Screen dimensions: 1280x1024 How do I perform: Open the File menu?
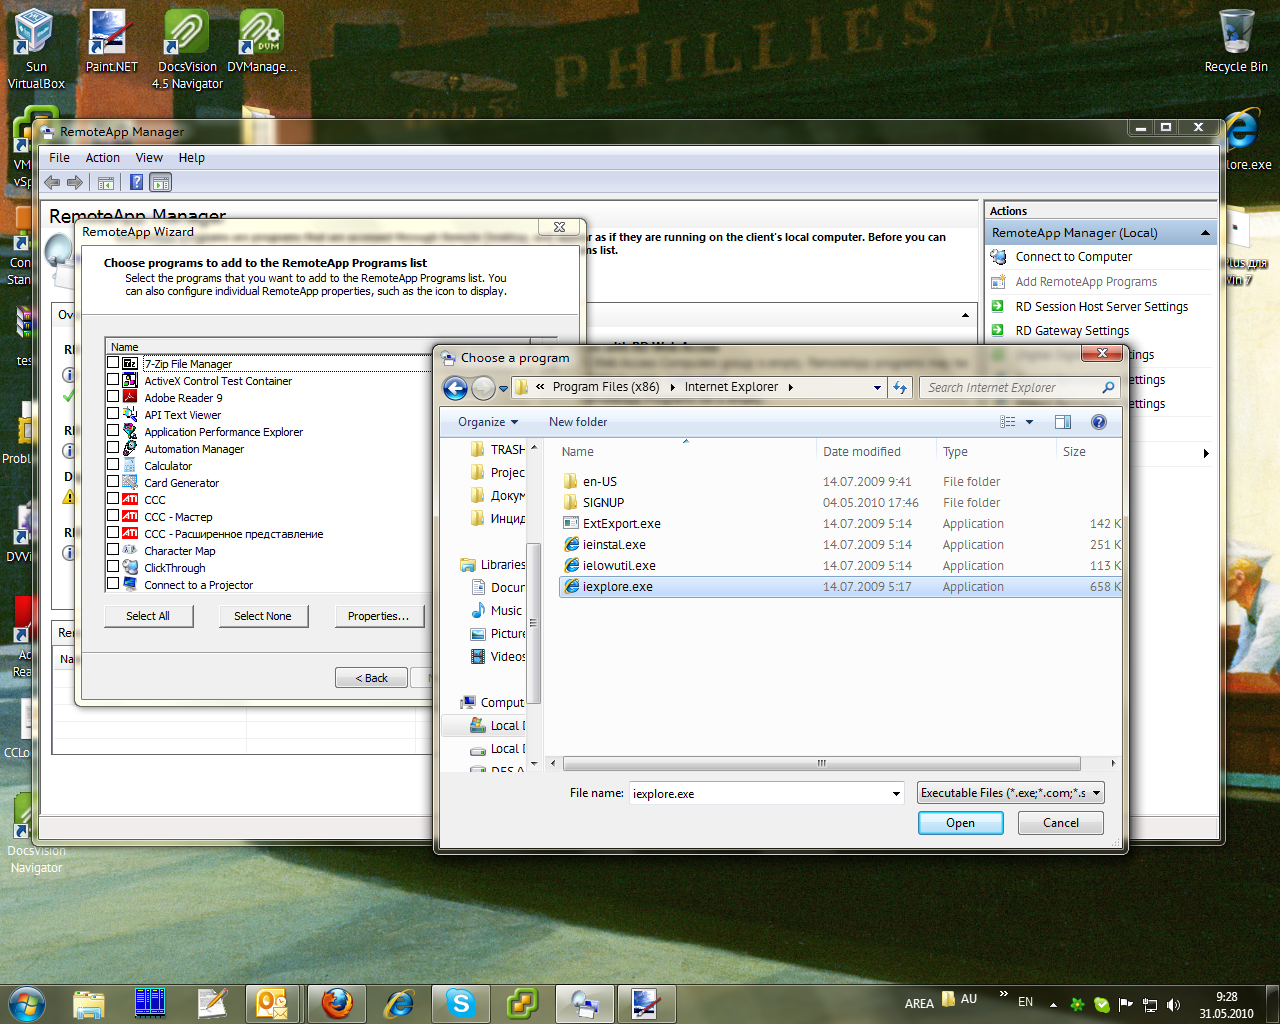point(60,158)
